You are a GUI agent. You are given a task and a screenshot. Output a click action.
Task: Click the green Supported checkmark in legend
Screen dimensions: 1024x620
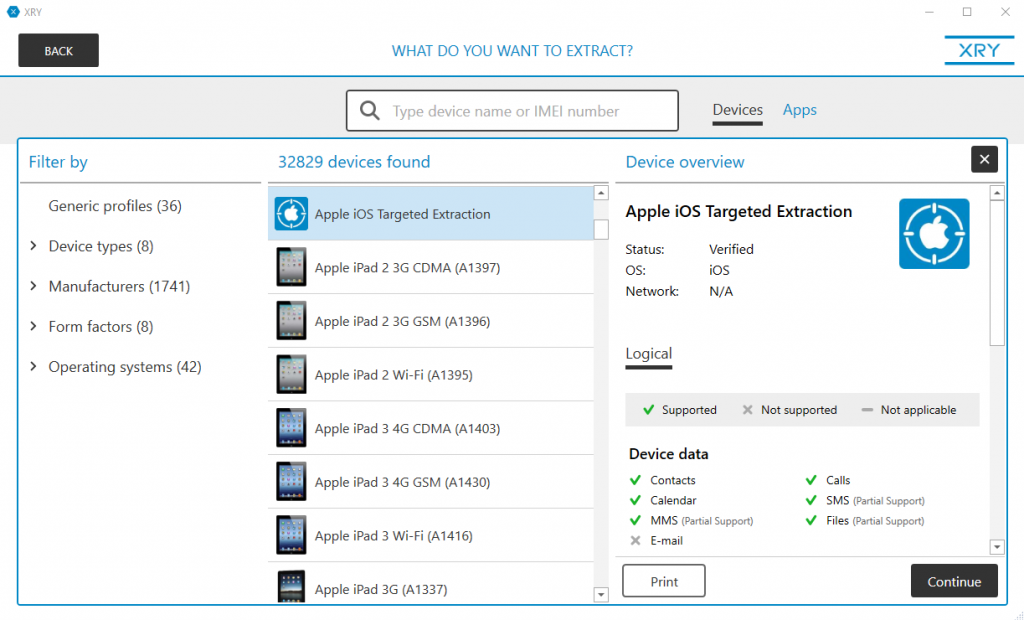click(648, 410)
